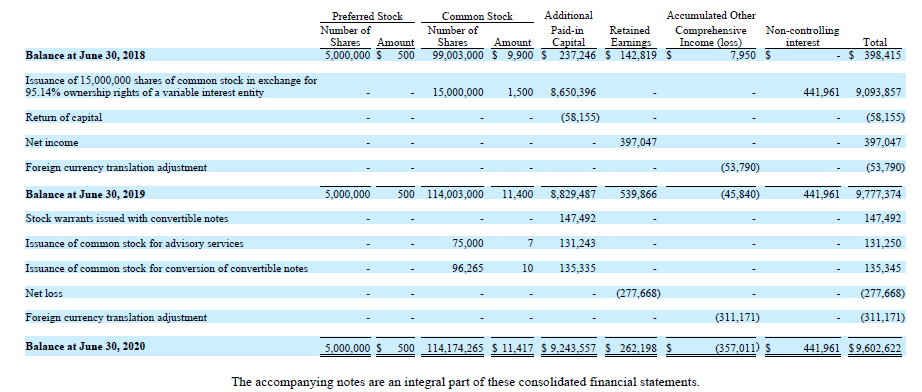Select the 9,093,857 total value
922x392 pixels.
tap(879, 92)
